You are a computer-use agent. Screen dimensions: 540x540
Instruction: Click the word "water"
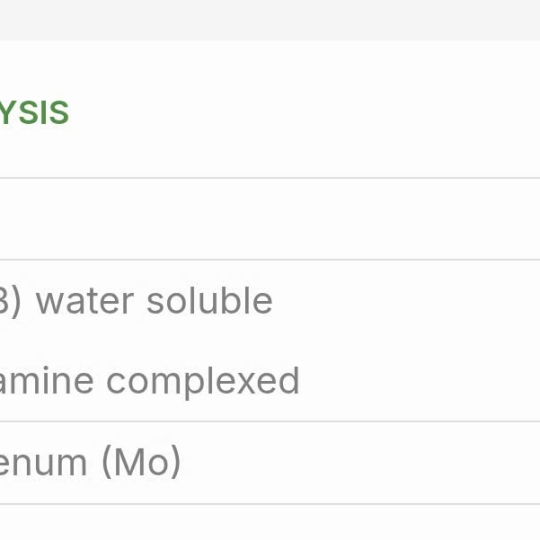tap(85, 302)
